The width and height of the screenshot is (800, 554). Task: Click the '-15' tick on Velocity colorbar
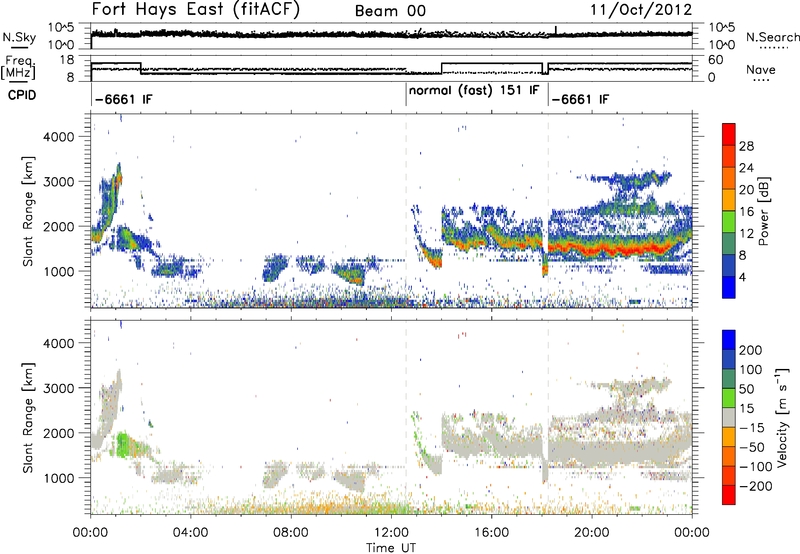pyautogui.click(x=751, y=428)
